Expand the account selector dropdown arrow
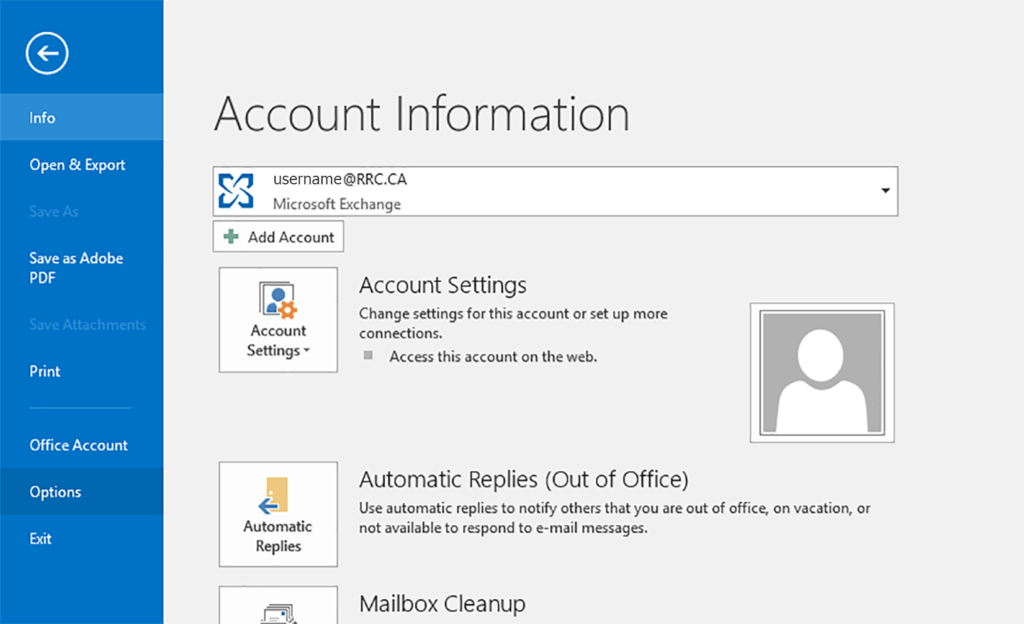This screenshot has height=624, width=1024. [885, 191]
